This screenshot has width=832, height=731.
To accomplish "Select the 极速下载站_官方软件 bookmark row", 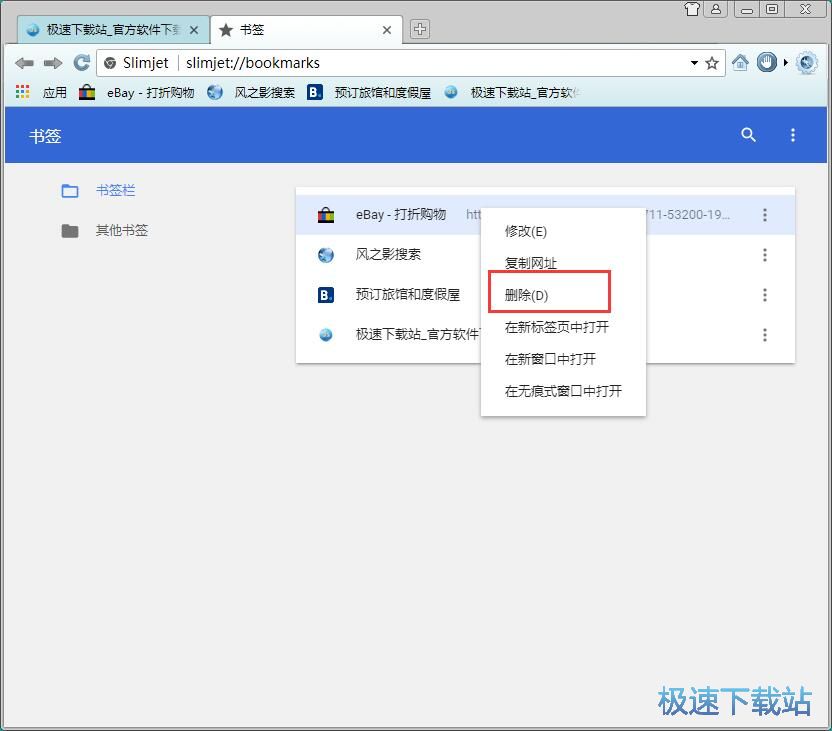I will tap(545, 335).
